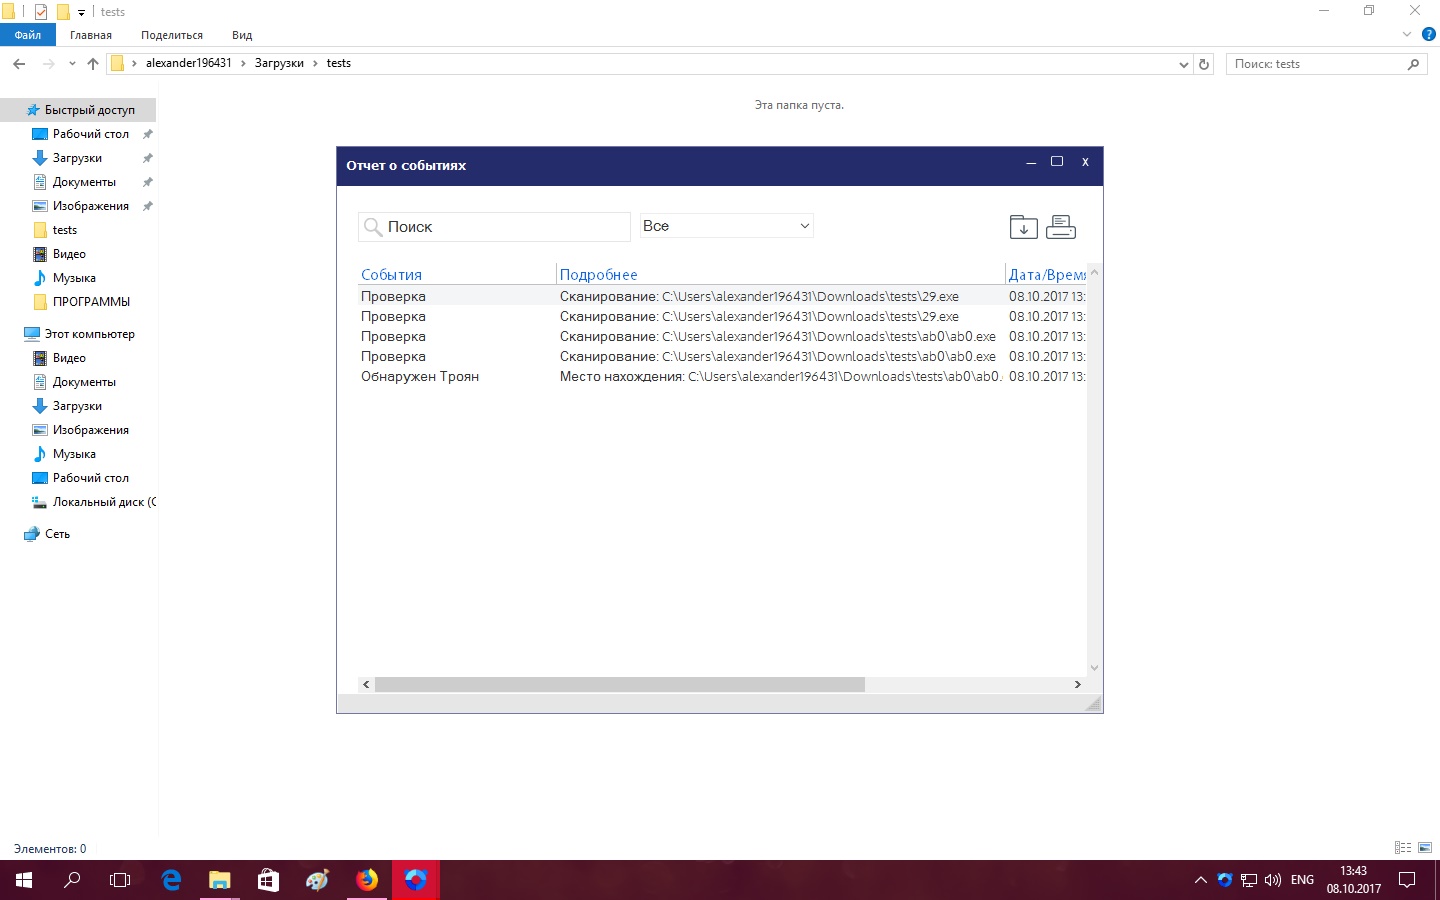This screenshot has height=900, width=1440.
Task: Expand the chevron after alexander196431 in address bar
Action: (243, 63)
